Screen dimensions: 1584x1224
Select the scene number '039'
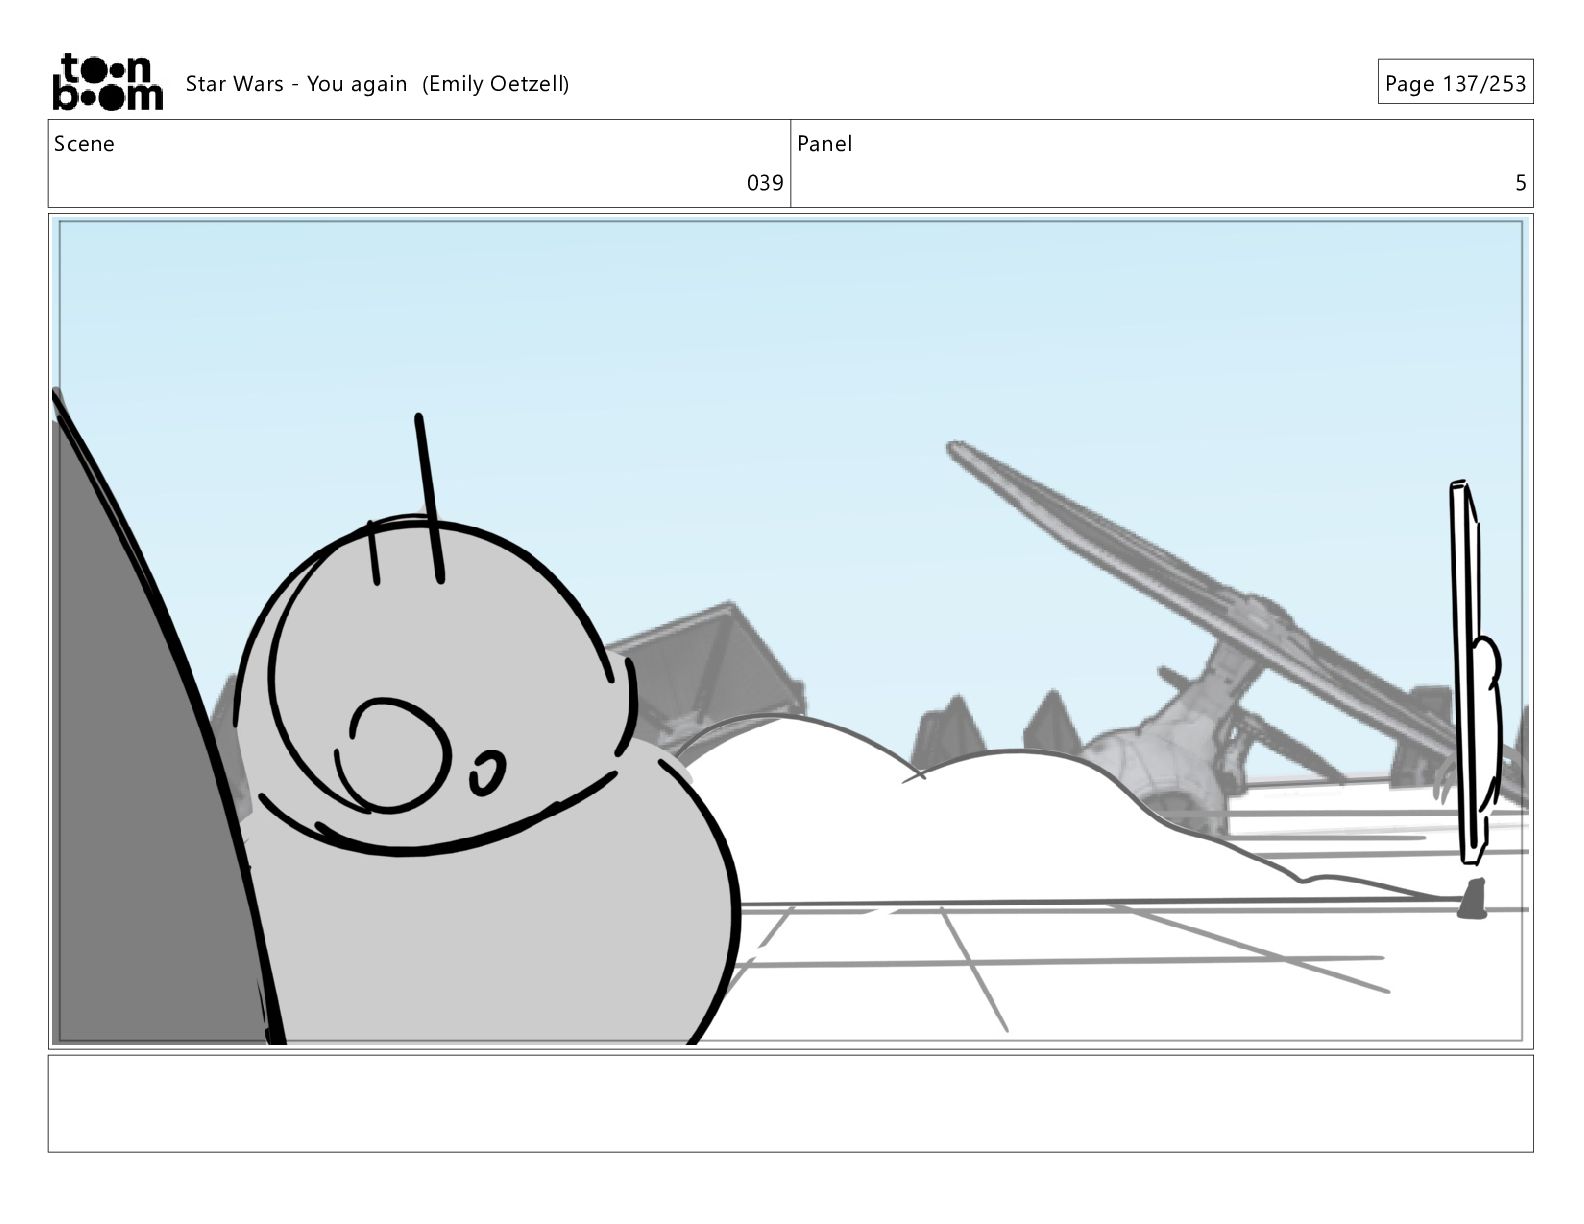point(765,183)
